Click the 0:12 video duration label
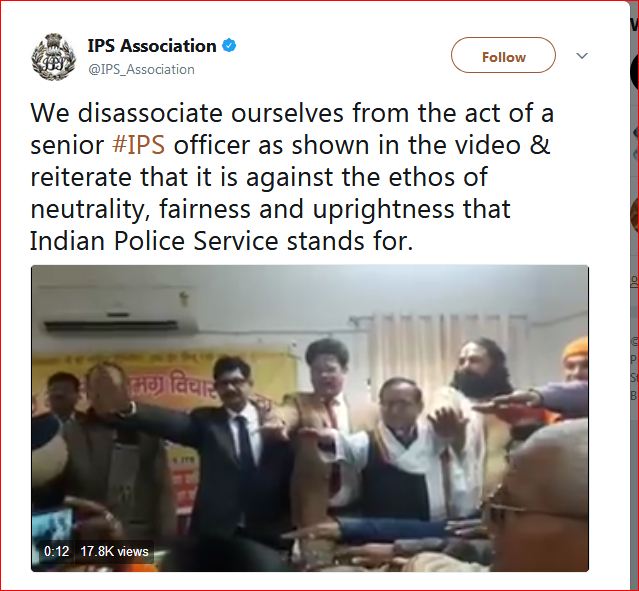This screenshot has height=591, width=639. tap(57, 551)
